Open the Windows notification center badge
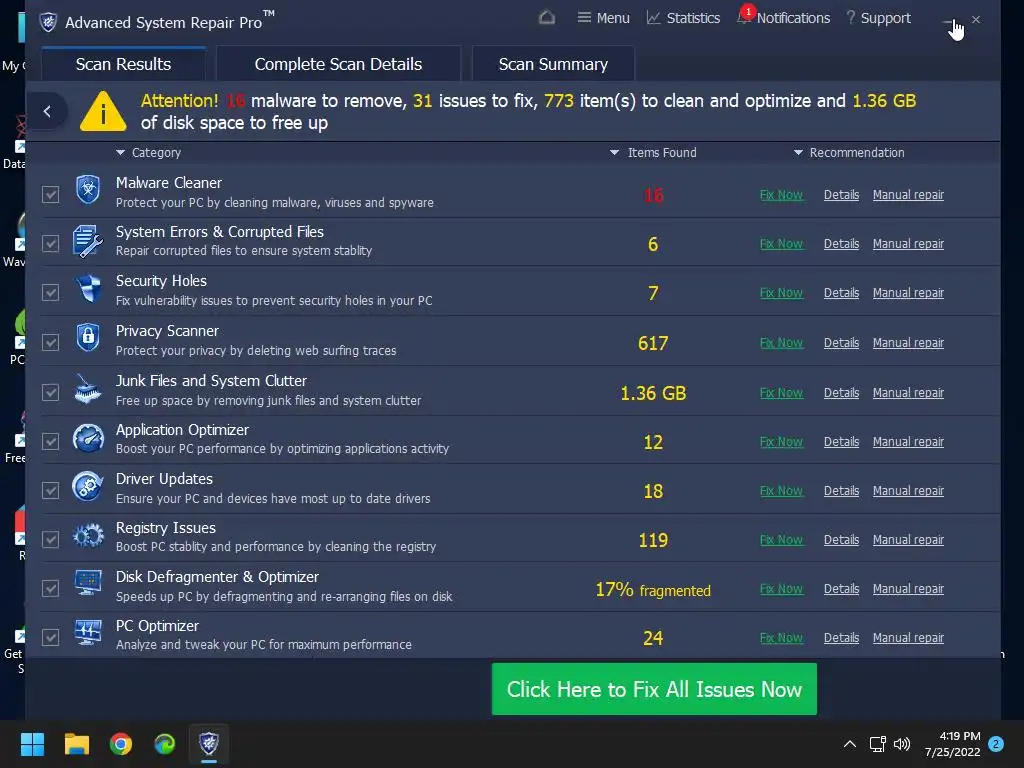Screen dimensions: 1024x768 point(996,744)
